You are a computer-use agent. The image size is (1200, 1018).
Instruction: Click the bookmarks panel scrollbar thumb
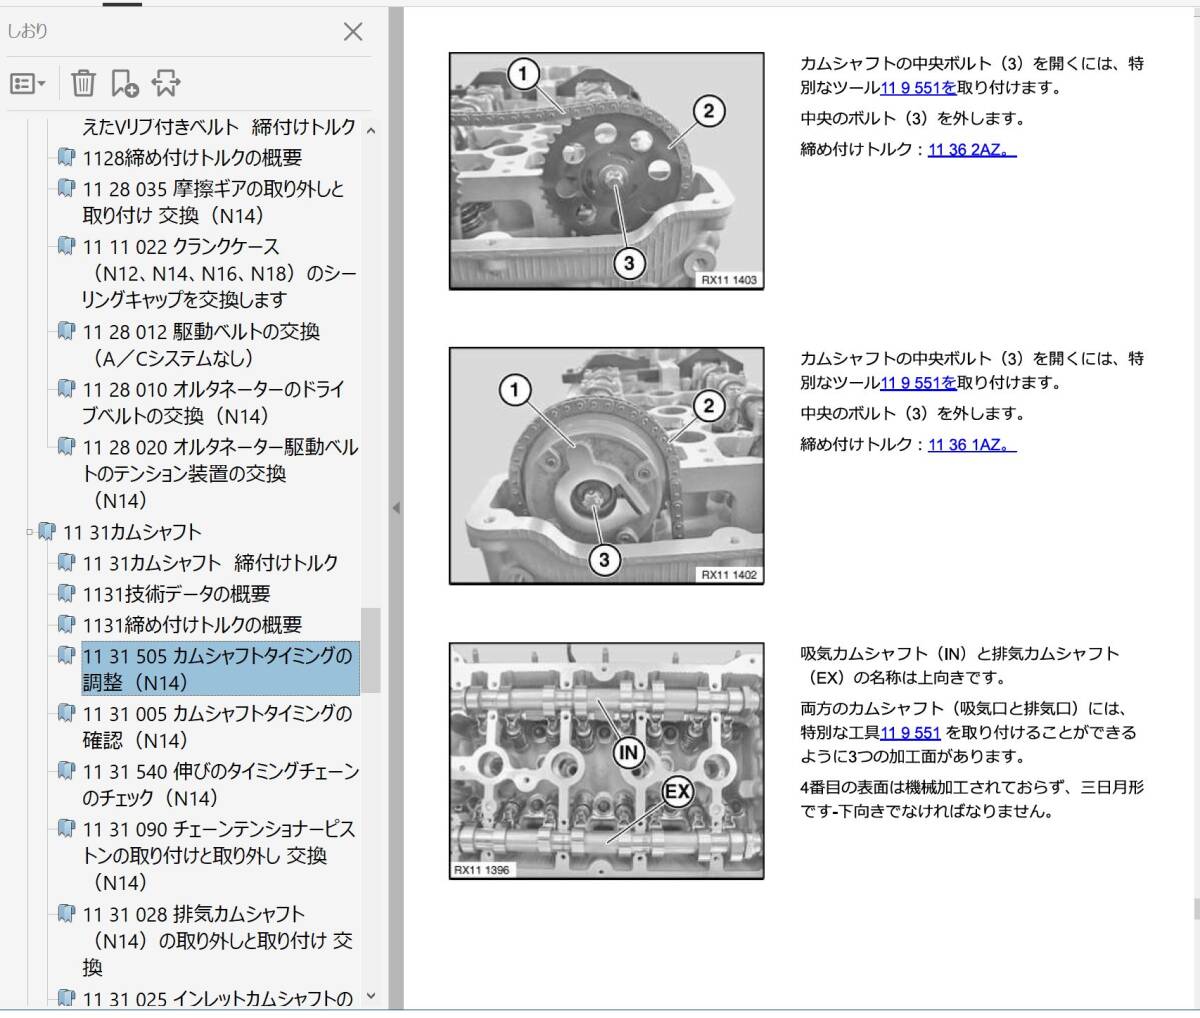pos(371,650)
